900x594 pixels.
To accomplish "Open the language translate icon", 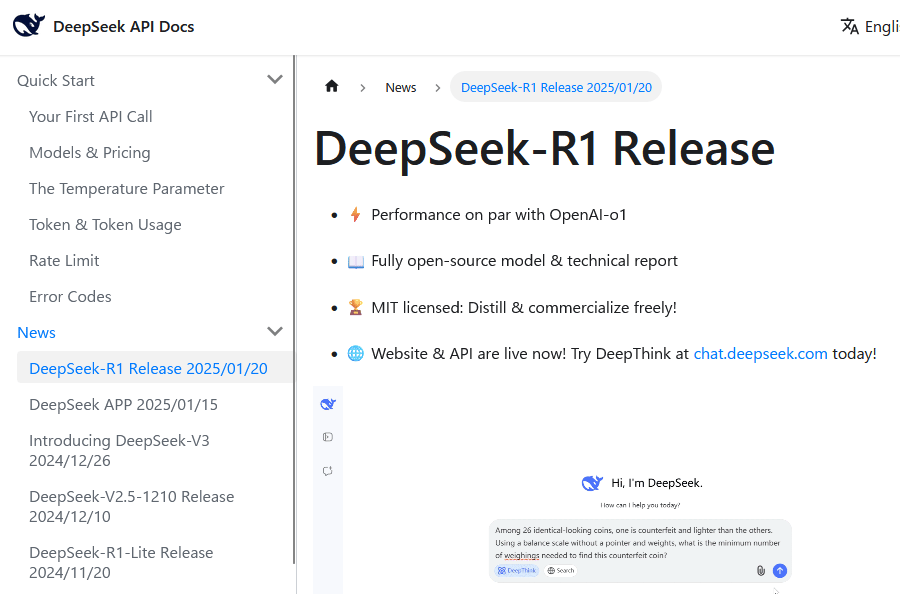I will [849, 26].
